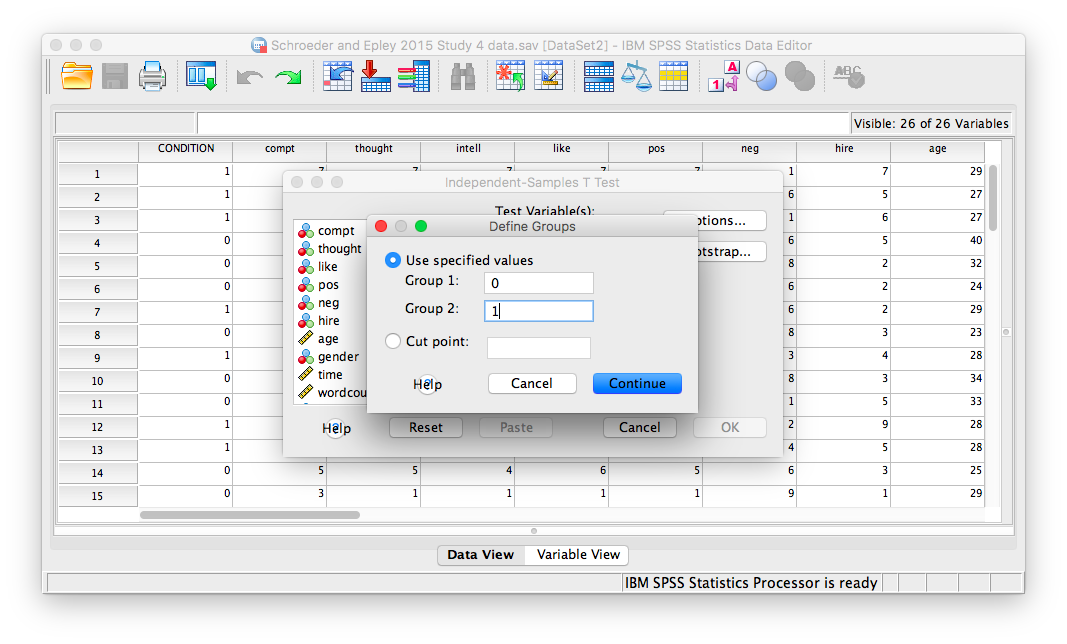Select the thought variable in the list
1067x644 pixels.
[340, 248]
